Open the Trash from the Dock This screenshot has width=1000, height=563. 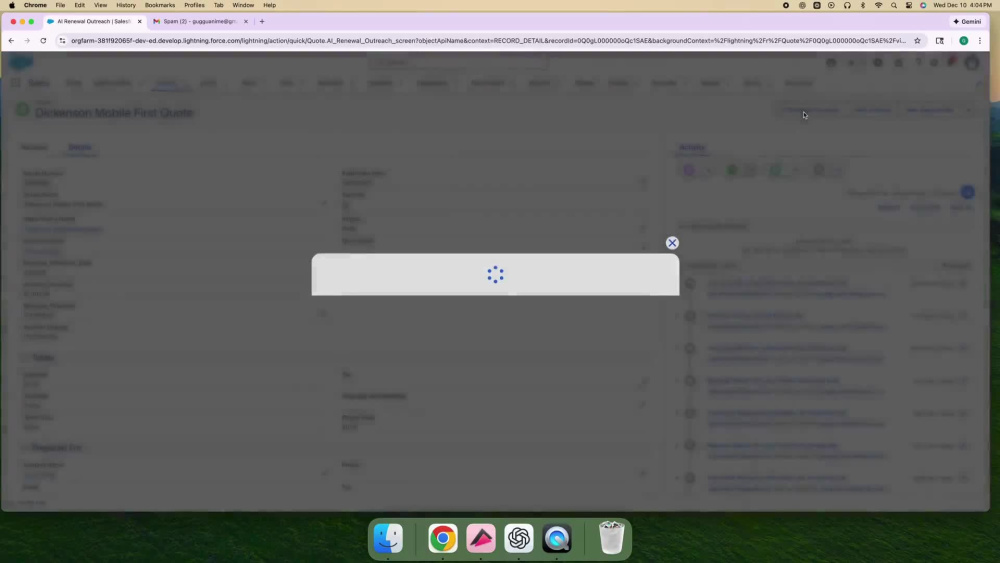point(611,538)
